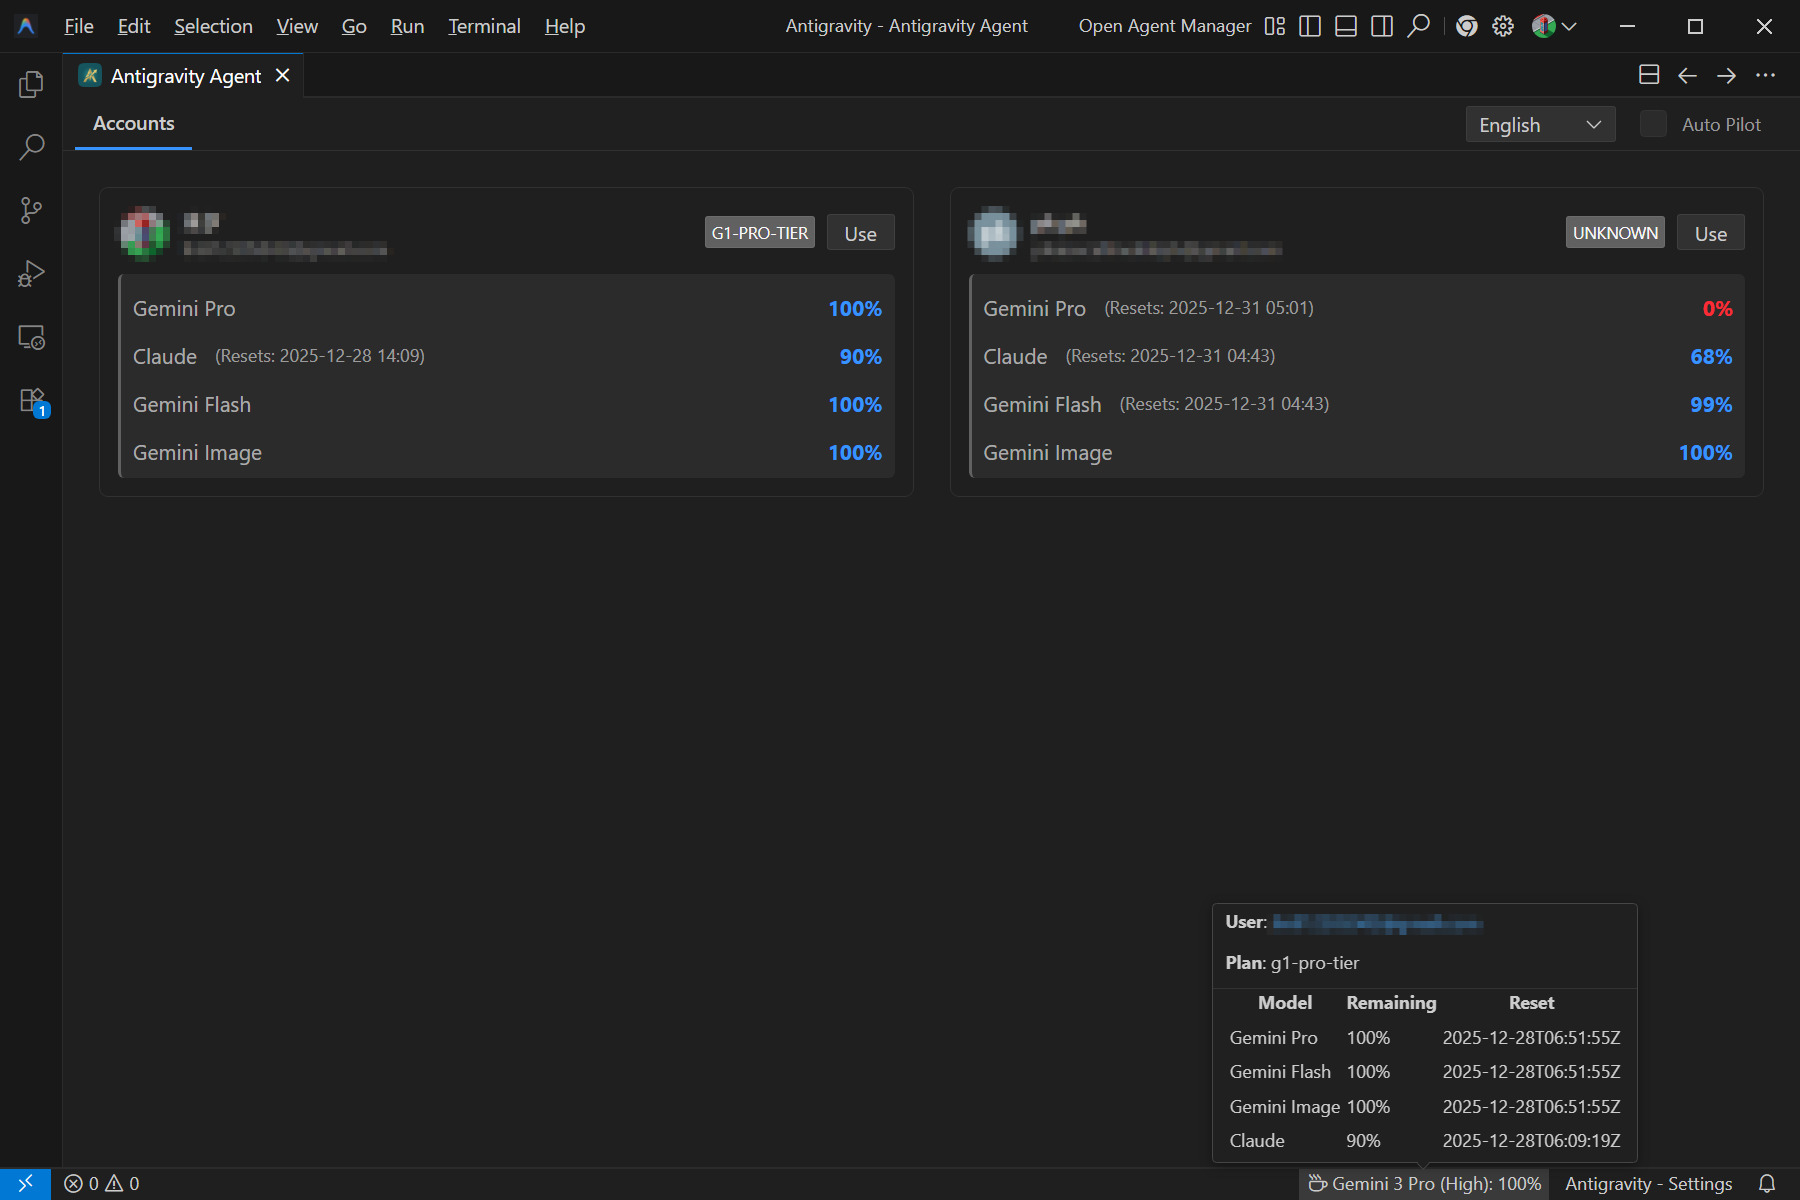Click Open Agent Manager in title bar
This screenshot has width=1800, height=1200.
pos(1165,26)
